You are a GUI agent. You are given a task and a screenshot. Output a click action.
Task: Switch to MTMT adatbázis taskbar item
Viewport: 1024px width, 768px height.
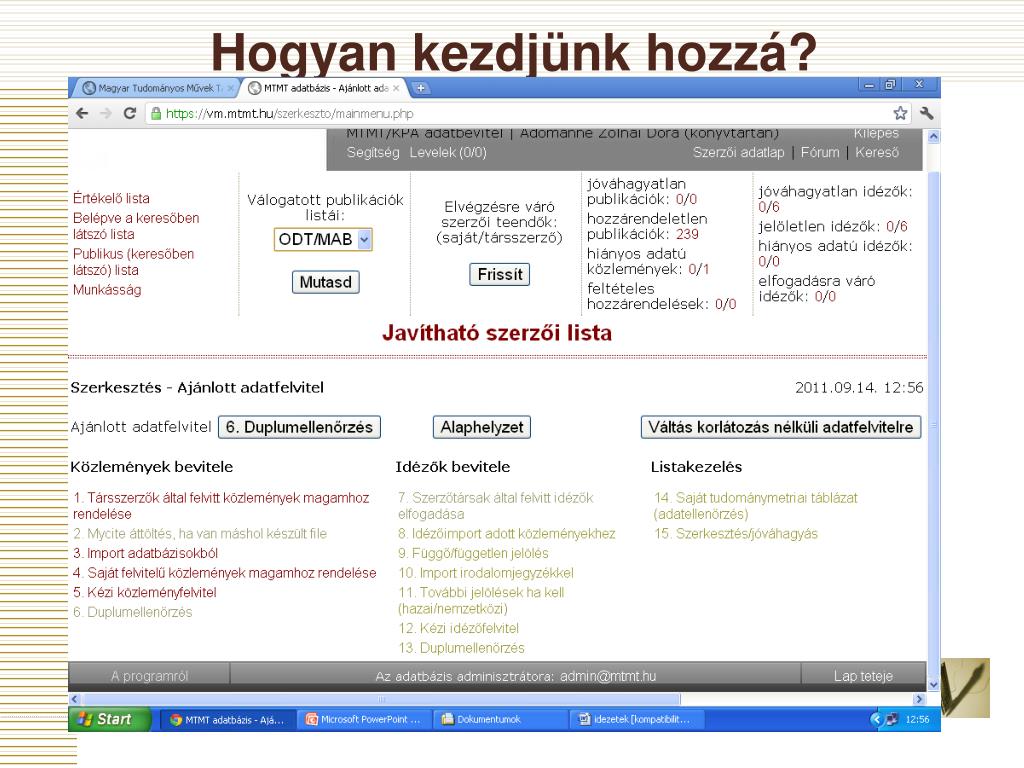click(227, 719)
